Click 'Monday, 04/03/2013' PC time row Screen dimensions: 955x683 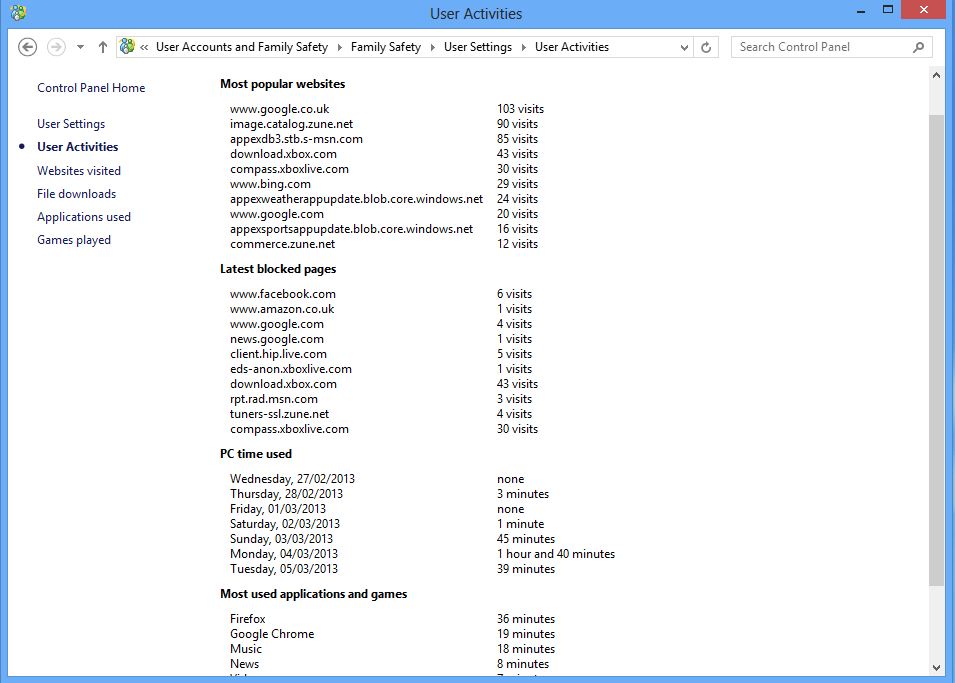(x=284, y=554)
